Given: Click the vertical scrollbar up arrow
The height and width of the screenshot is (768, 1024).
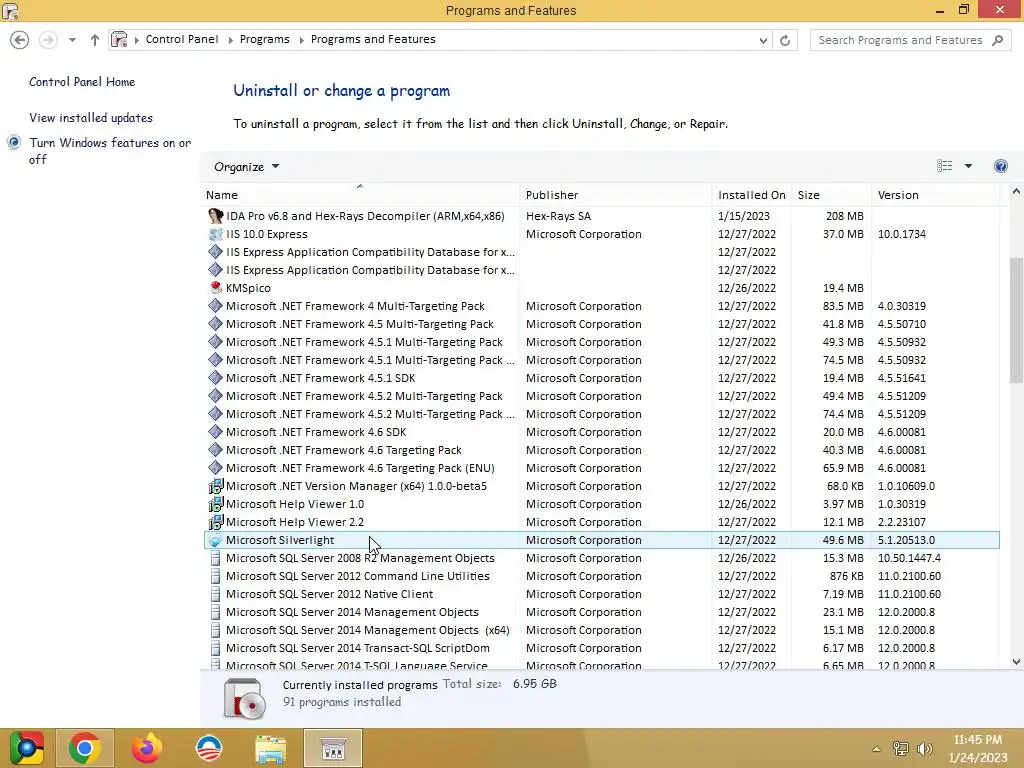Looking at the screenshot, I should 1016,191.
